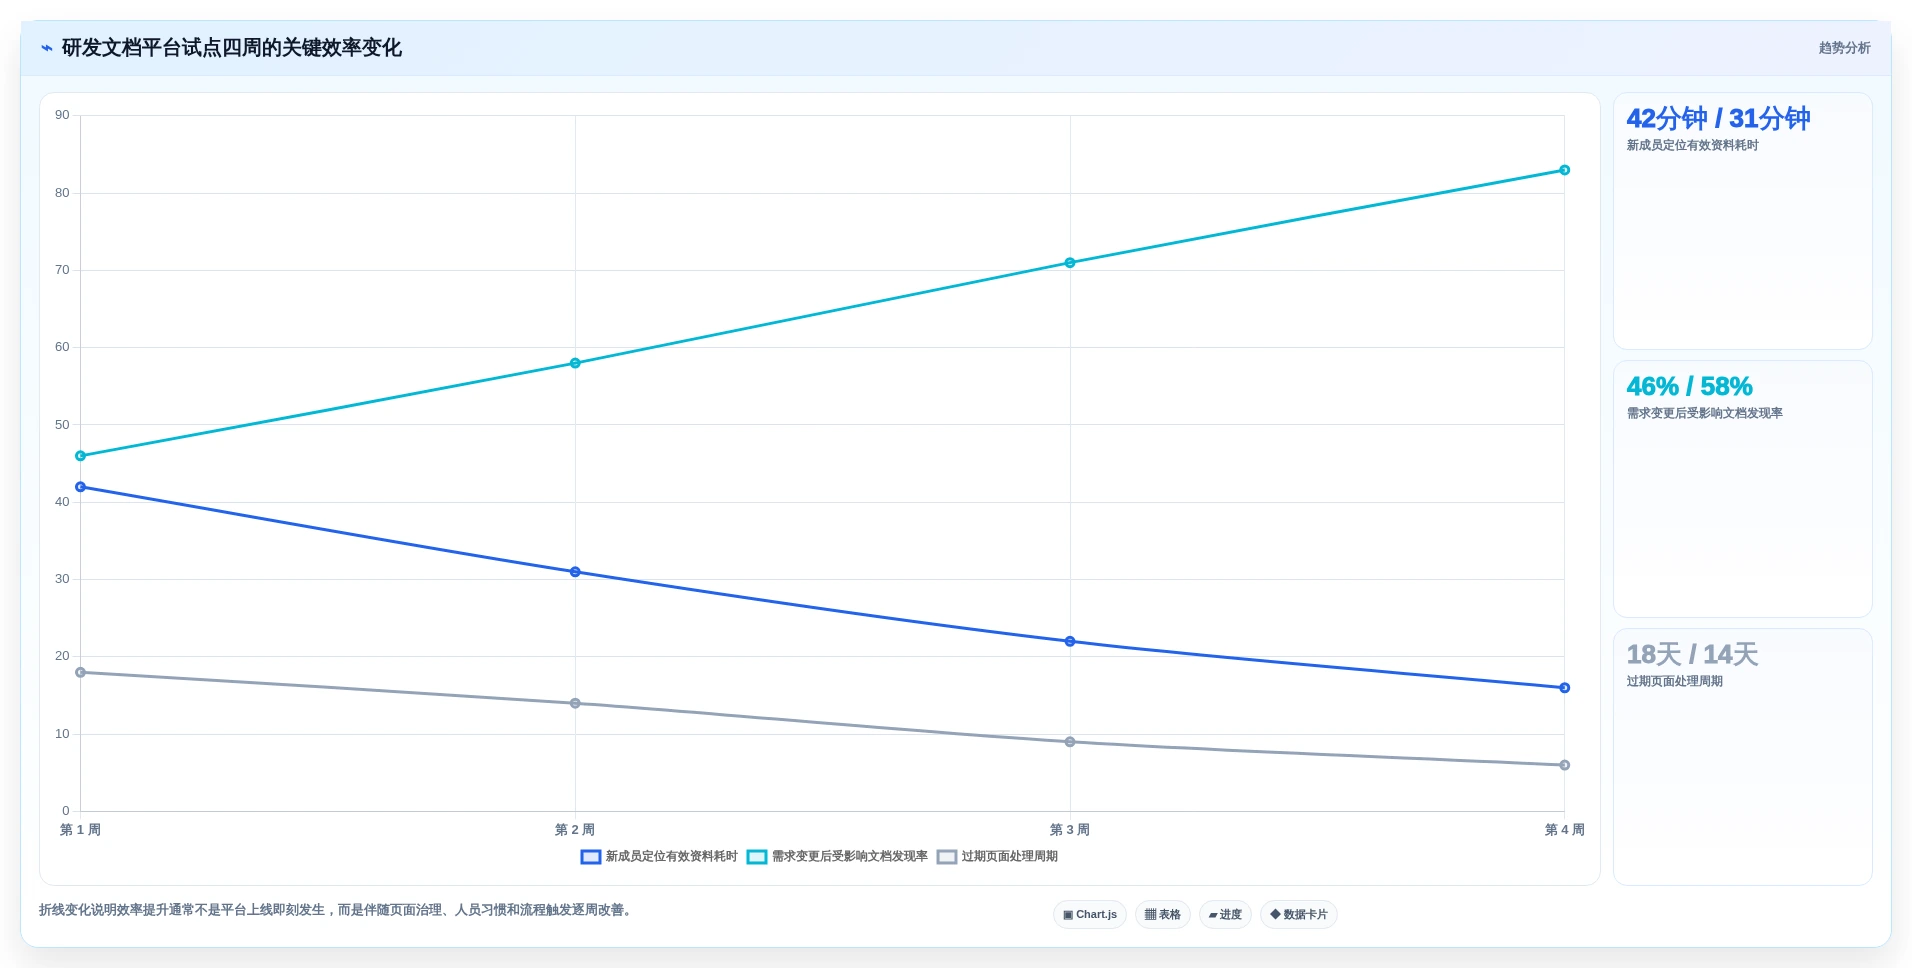This screenshot has height=968, width=1912.
Task: Click the 过期页面处理周期 card caption
Action: 1674,681
